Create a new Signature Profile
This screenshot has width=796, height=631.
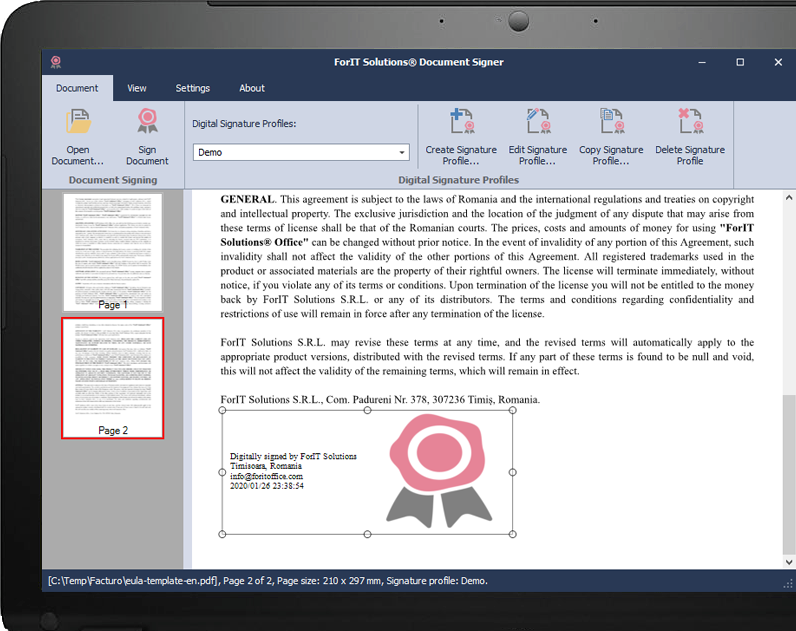click(461, 137)
